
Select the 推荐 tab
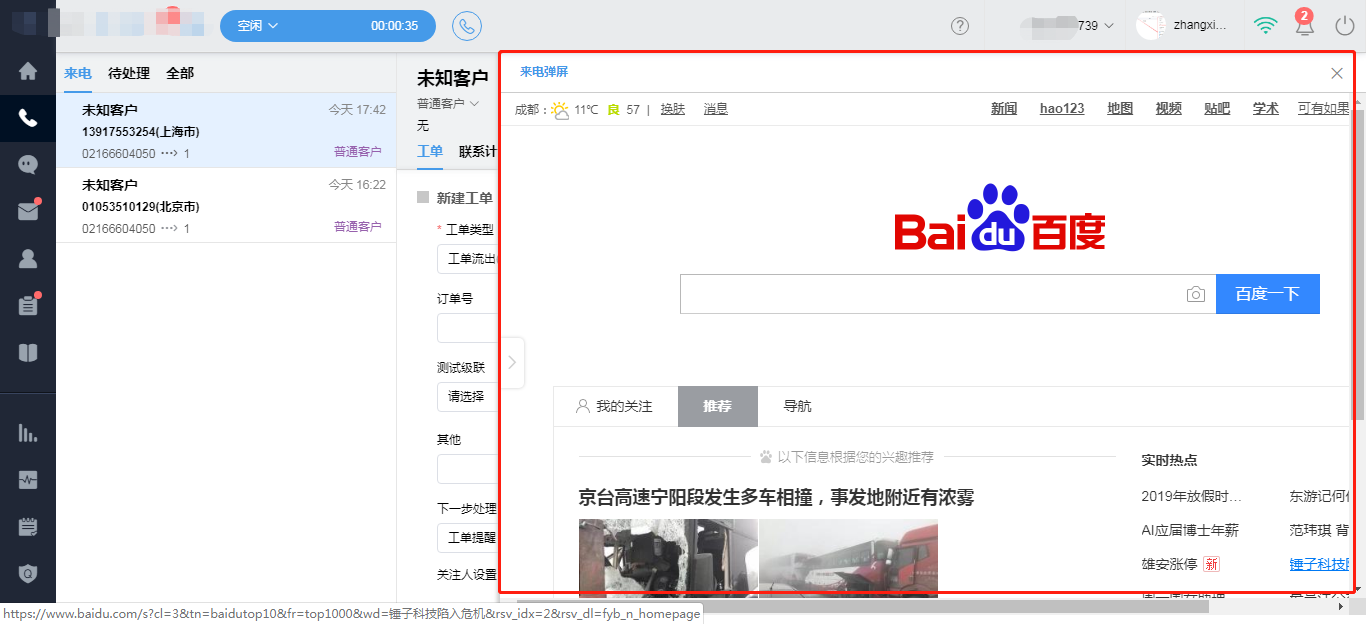pyautogui.click(x=717, y=406)
